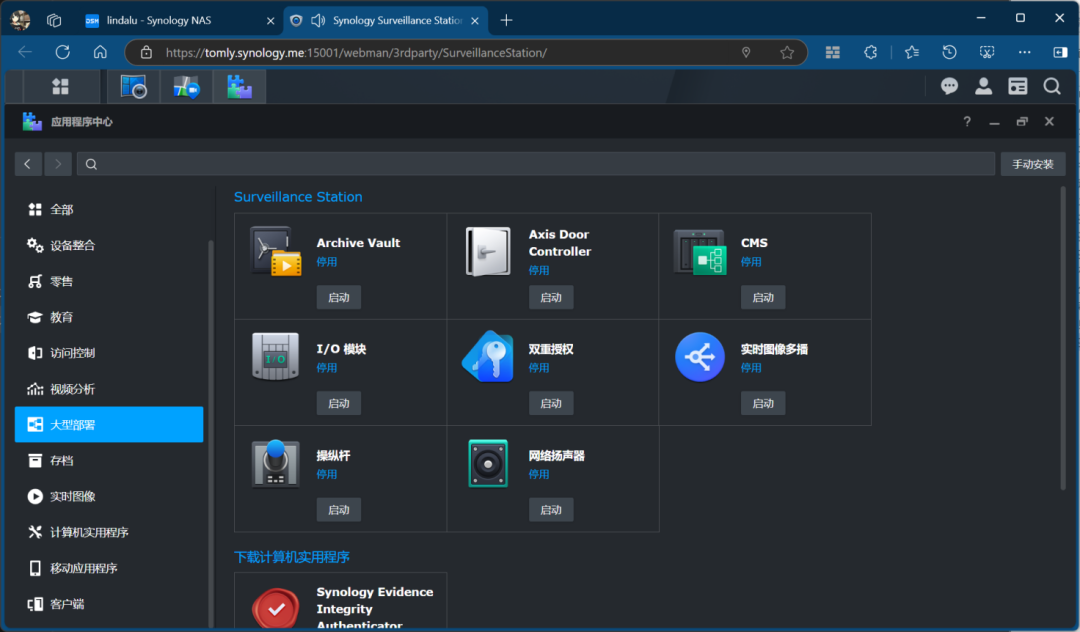Select the 大型部署 category
The height and width of the screenshot is (632, 1080).
click(x=109, y=424)
